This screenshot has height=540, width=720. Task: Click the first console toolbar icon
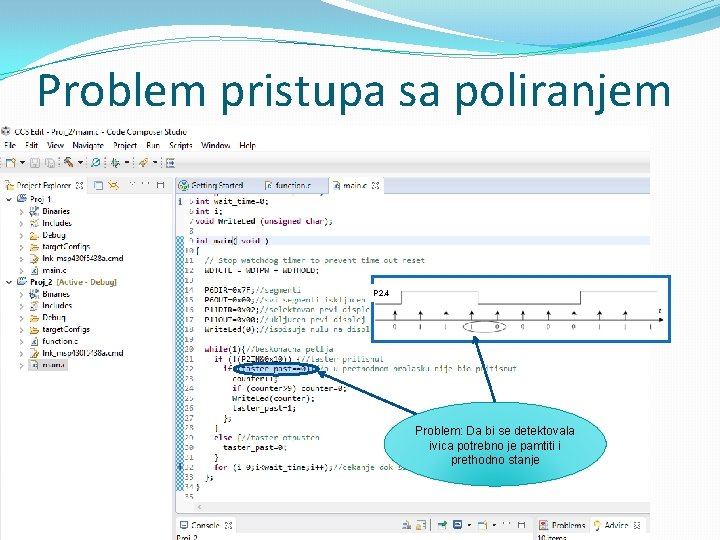pyautogui.click(x=406, y=524)
